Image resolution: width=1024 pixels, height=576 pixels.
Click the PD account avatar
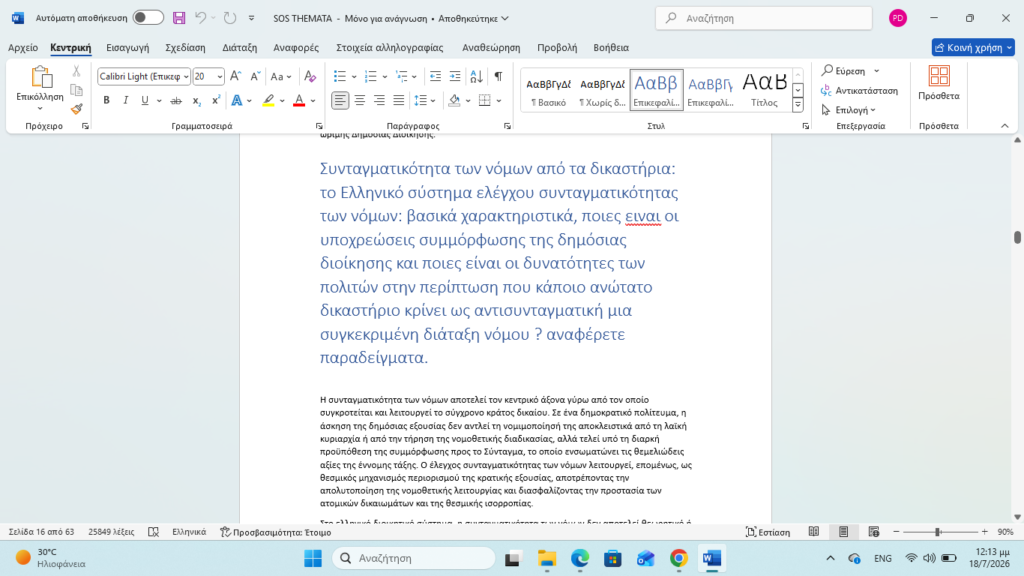point(898,18)
